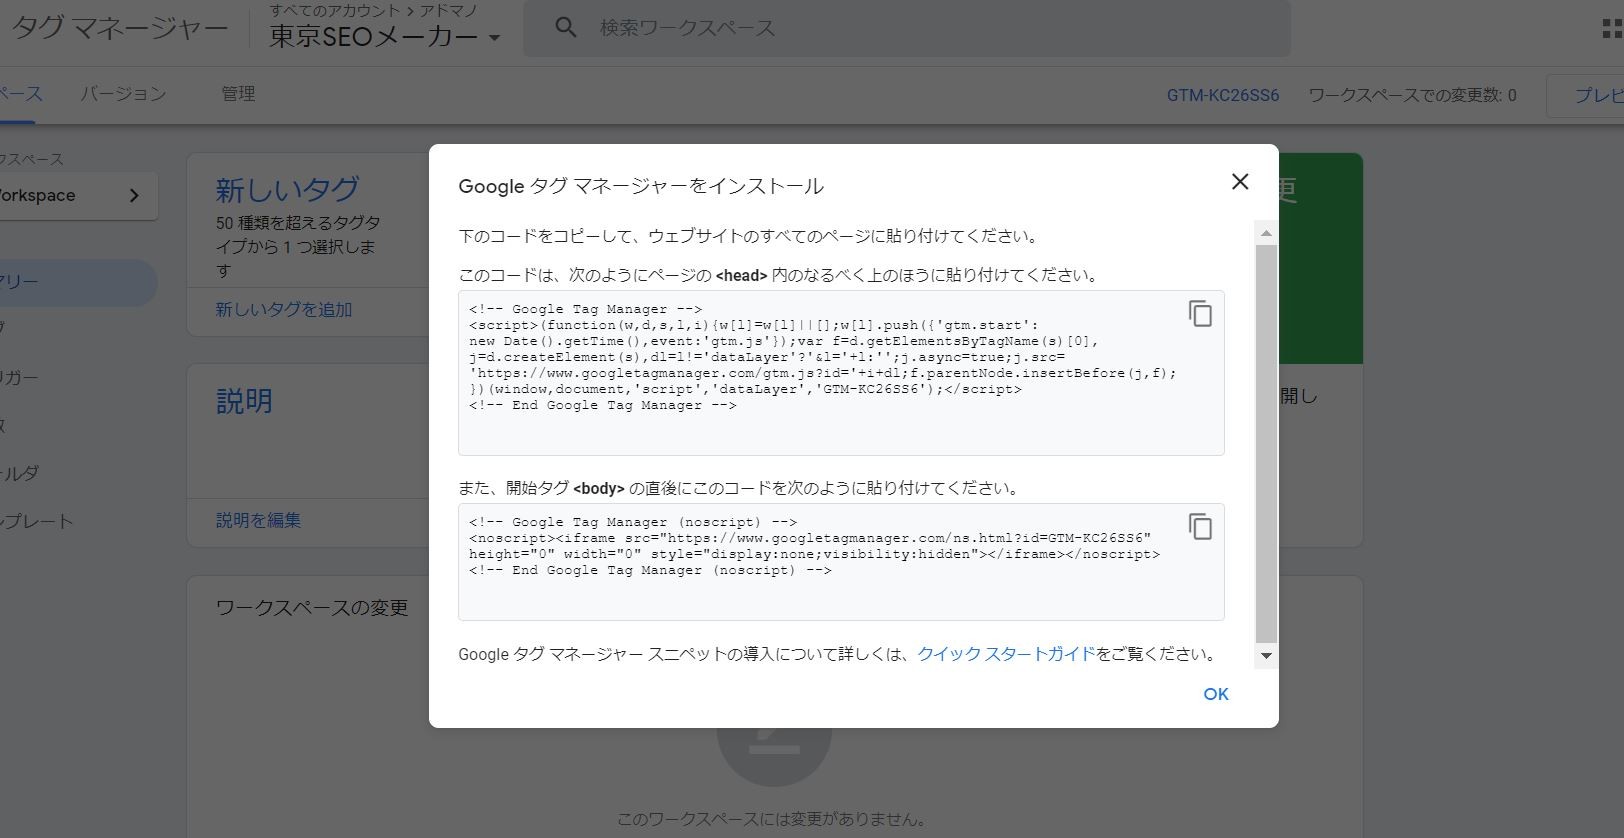Image resolution: width=1624 pixels, height=838 pixels.
Task: Click 説明を編集 link
Action: [258, 521]
